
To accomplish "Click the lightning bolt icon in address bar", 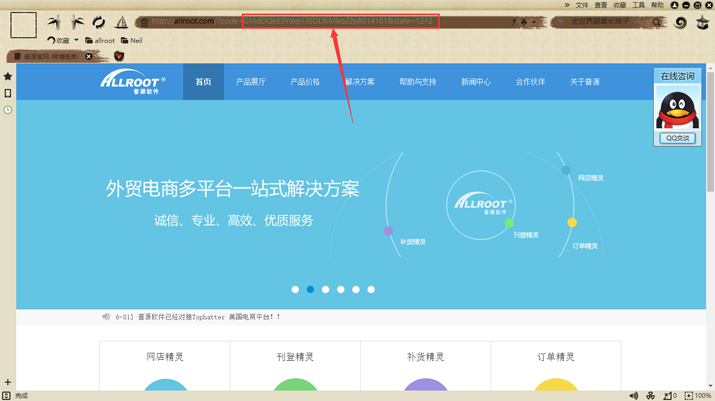I will (x=514, y=21).
